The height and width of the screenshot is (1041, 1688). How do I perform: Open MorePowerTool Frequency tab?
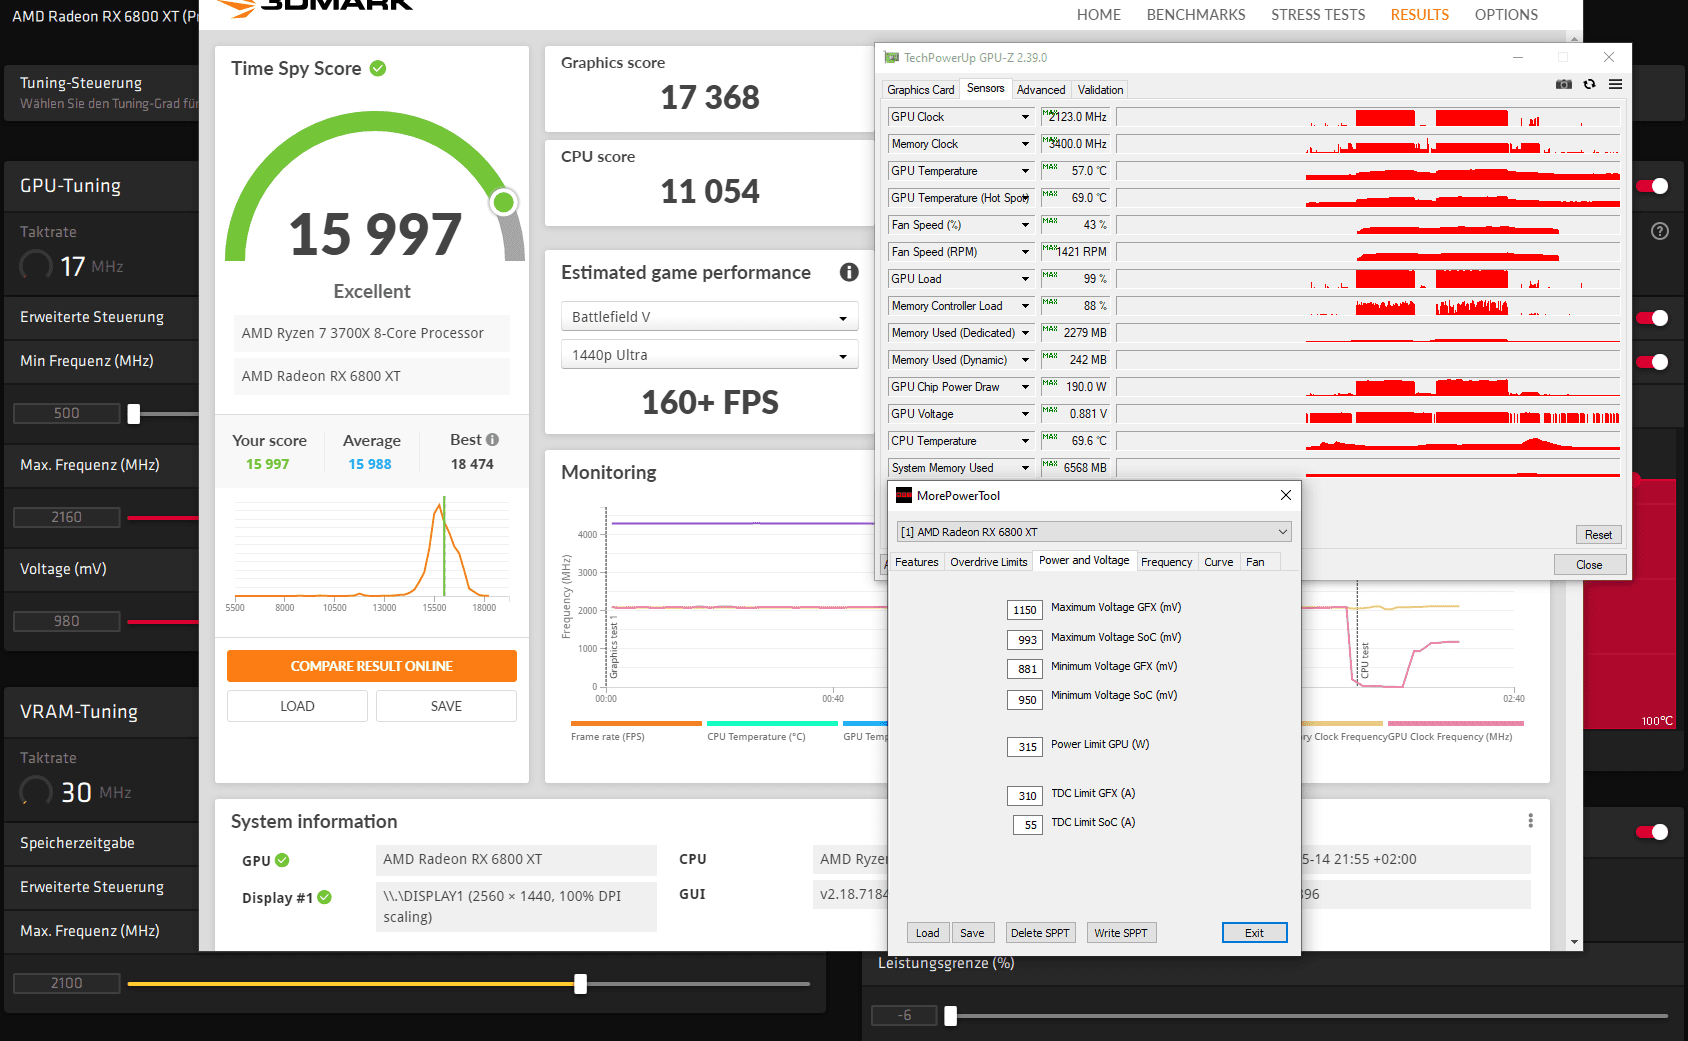coord(1166,562)
